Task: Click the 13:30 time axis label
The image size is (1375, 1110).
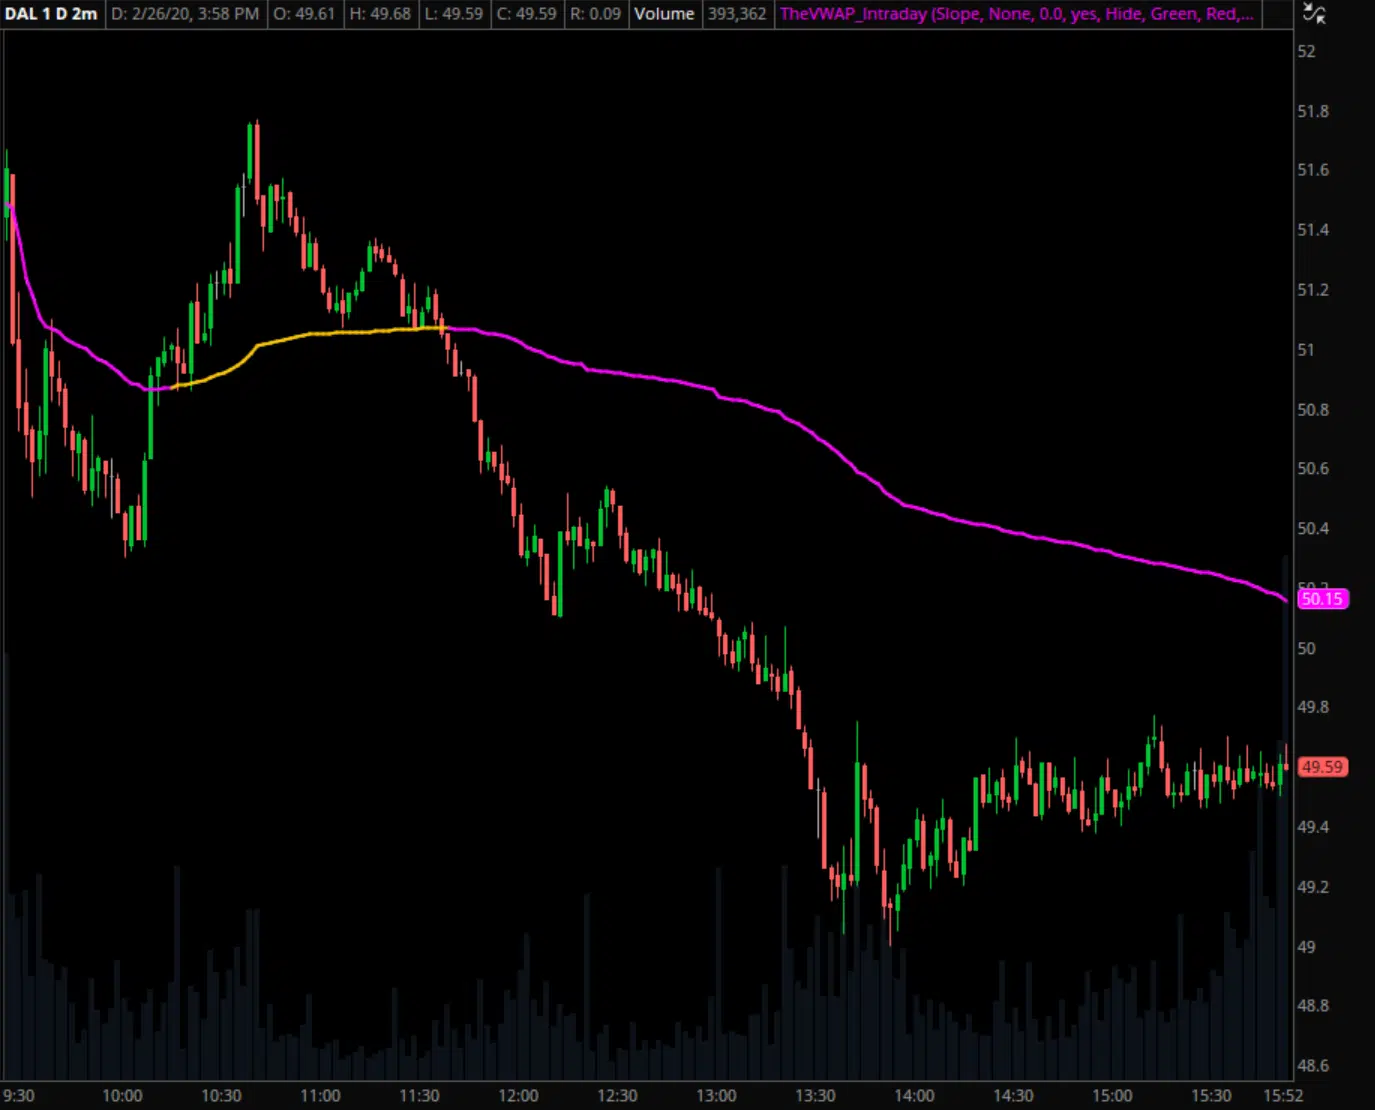Action: point(815,1095)
